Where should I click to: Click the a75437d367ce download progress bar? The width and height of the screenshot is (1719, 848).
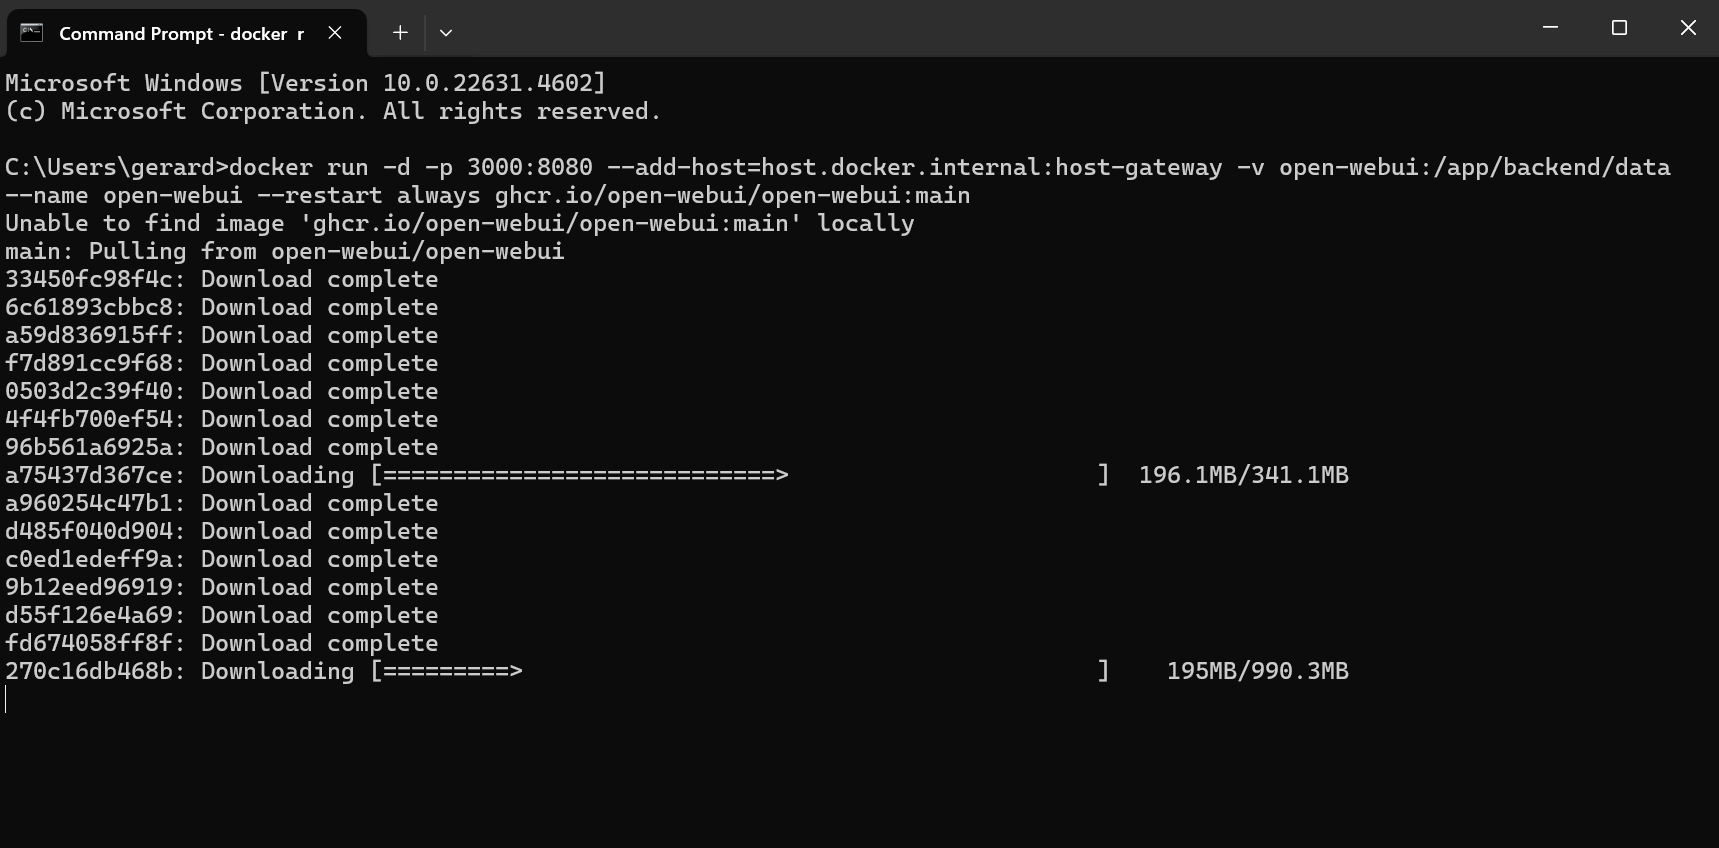(x=740, y=475)
